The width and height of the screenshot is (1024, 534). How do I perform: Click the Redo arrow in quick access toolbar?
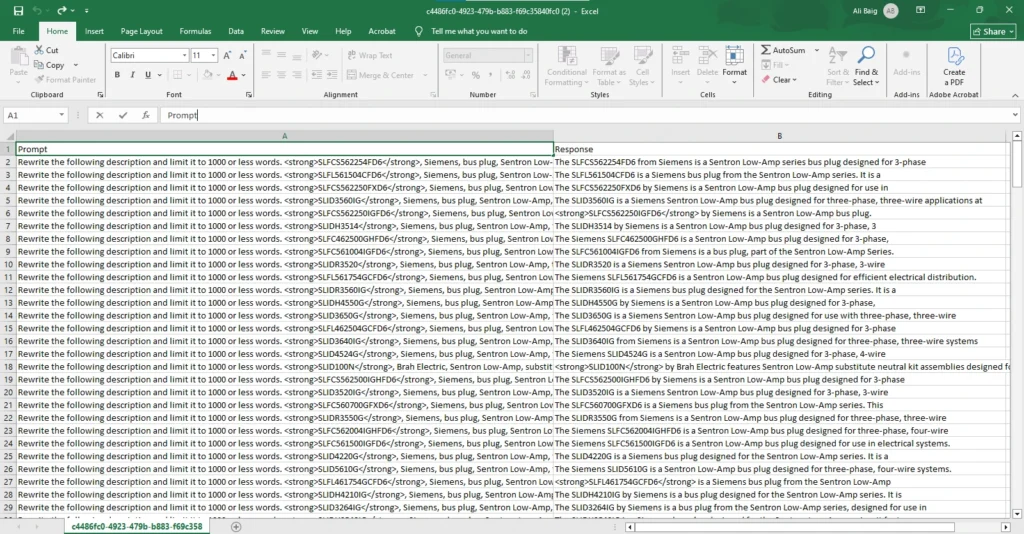pos(61,10)
